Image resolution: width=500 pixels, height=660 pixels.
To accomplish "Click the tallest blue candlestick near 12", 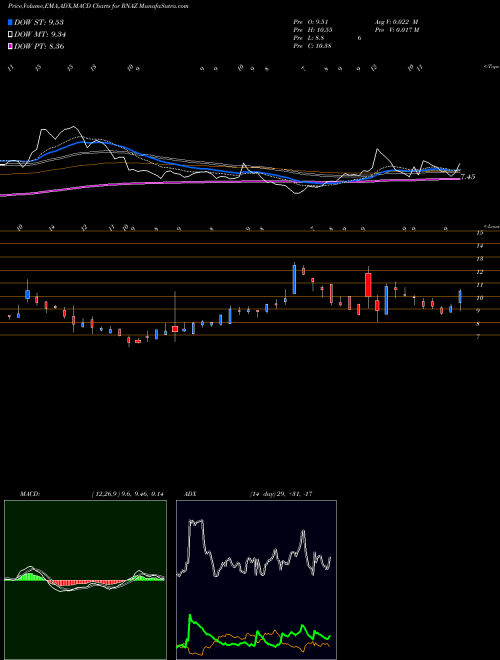I will (295, 279).
